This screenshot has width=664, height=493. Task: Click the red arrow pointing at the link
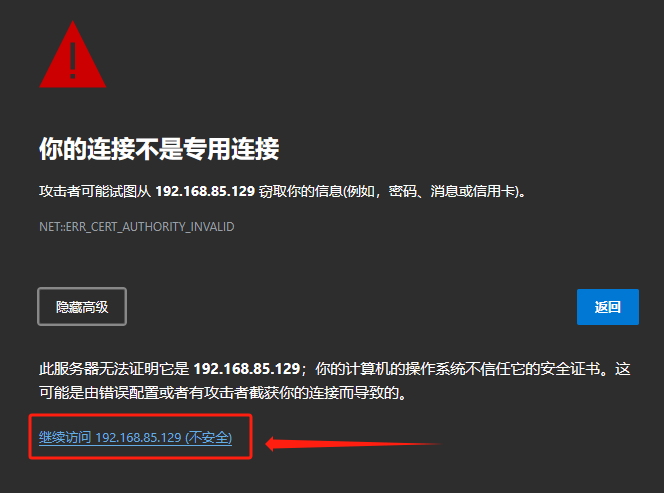354,444
